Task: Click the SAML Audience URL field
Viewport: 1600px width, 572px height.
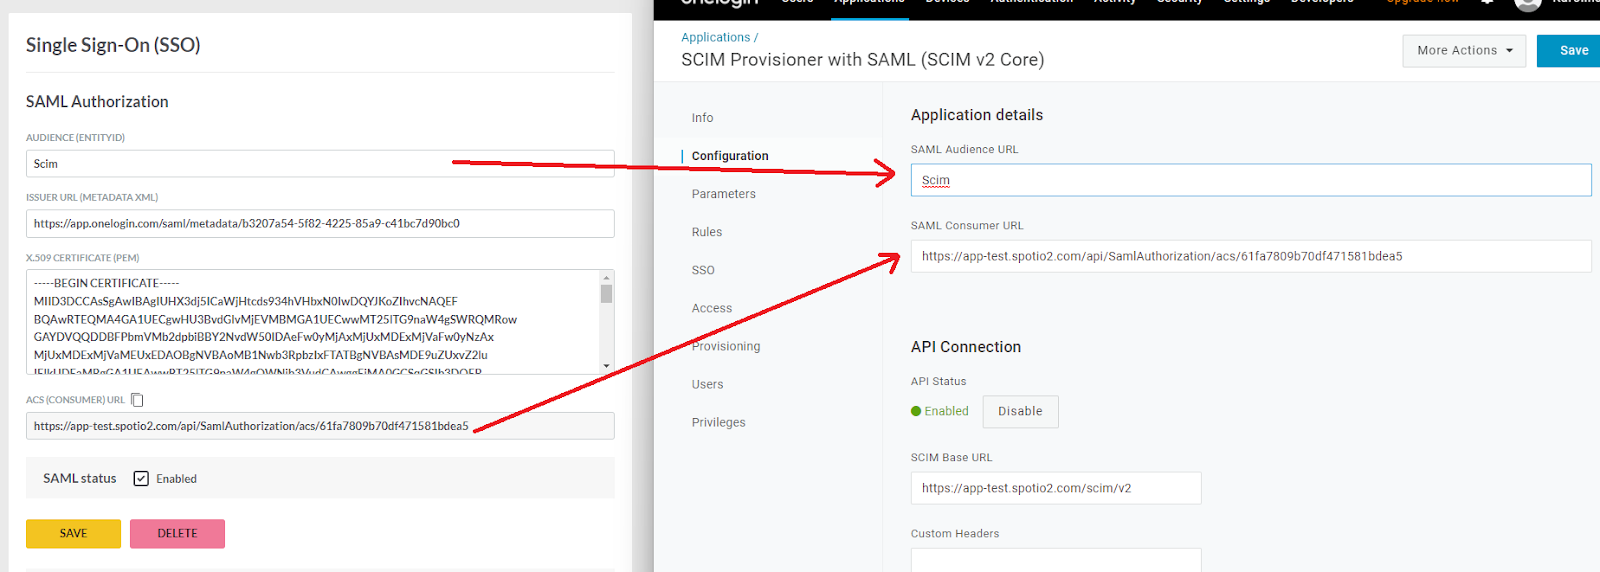Action: (x=1251, y=180)
